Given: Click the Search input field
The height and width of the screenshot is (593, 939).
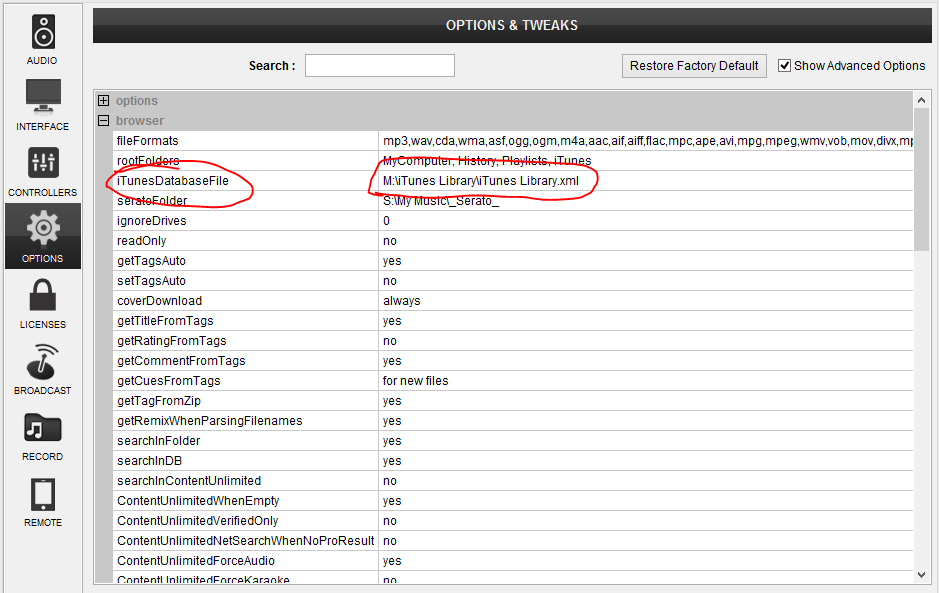Looking at the screenshot, I should coord(379,66).
